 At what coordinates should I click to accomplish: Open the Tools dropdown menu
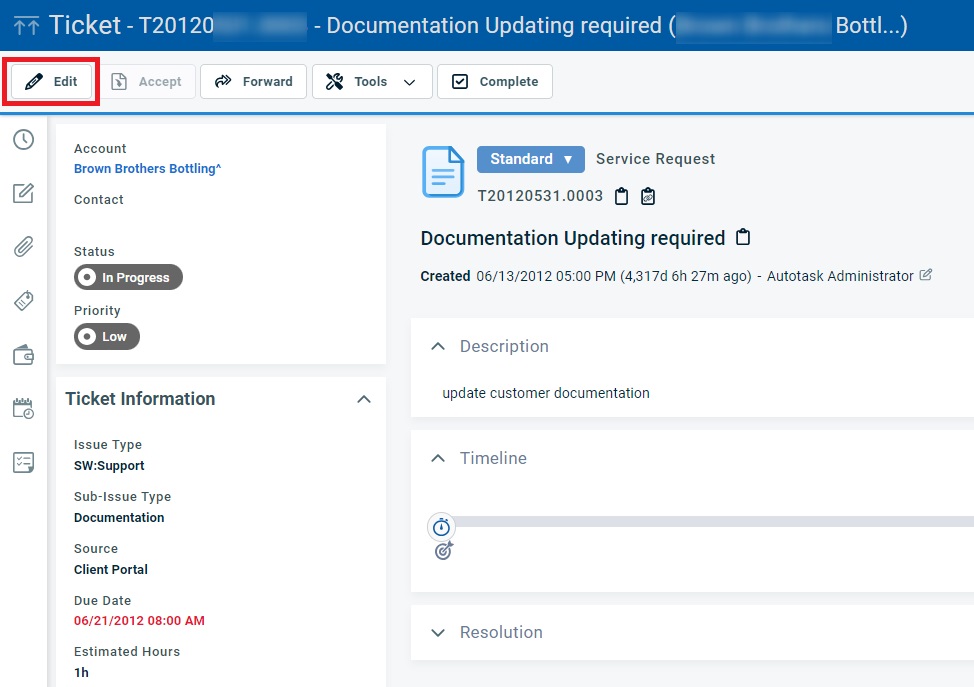click(372, 82)
